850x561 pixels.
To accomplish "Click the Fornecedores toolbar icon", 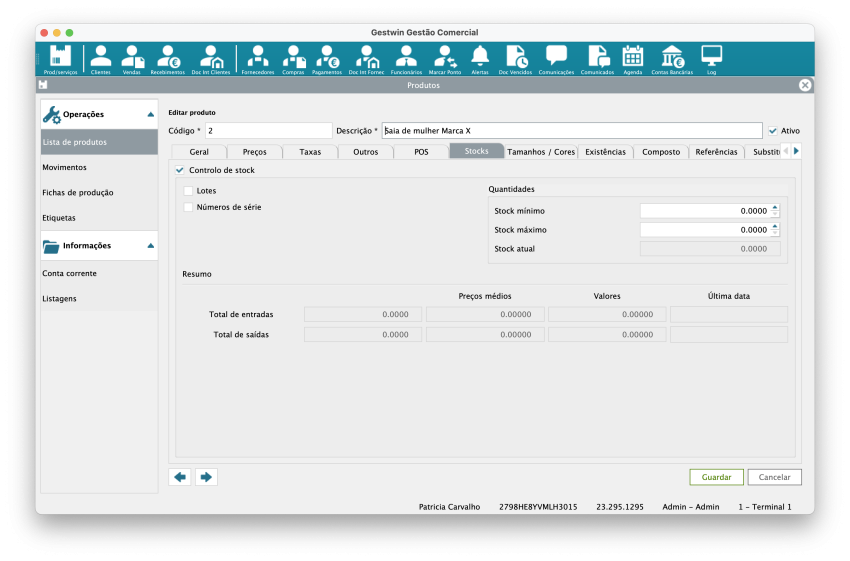I will point(258,58).
